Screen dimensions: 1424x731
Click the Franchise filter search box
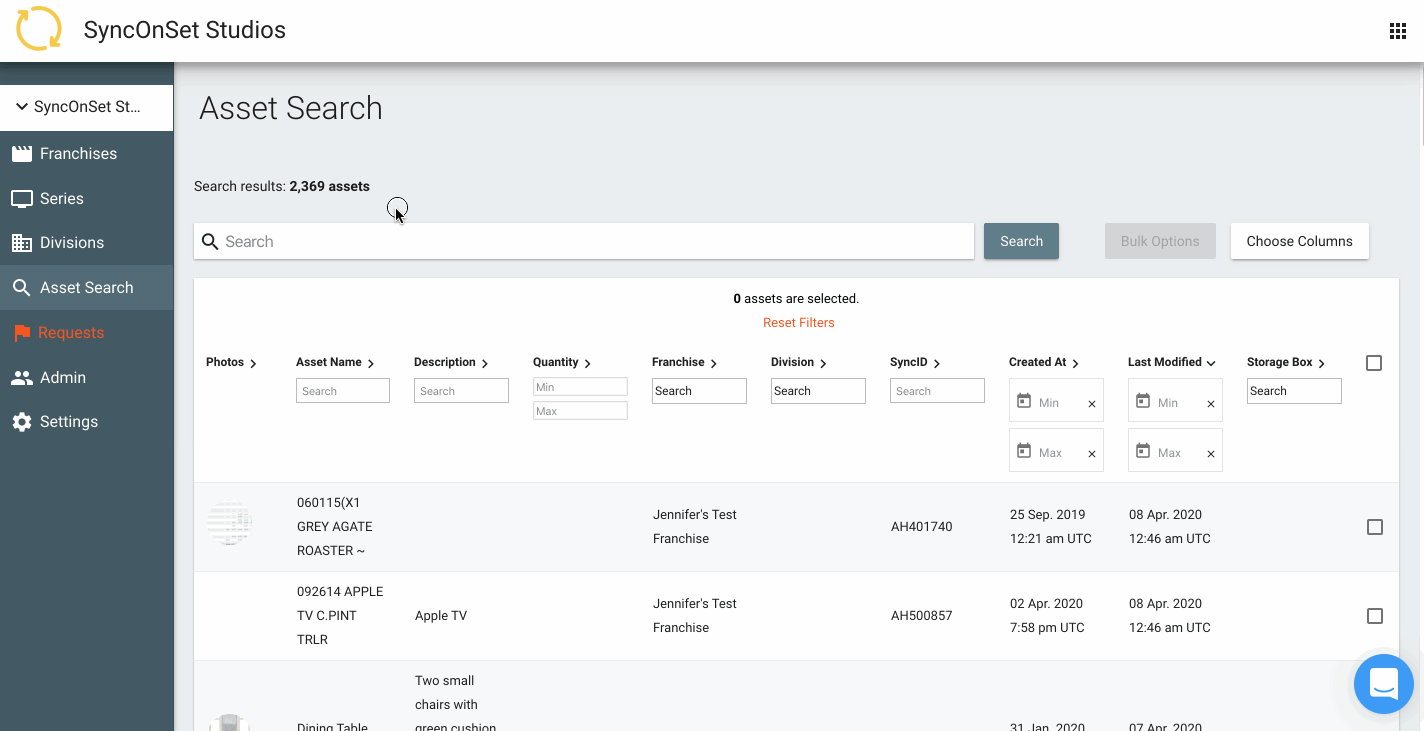click(699, 391)
